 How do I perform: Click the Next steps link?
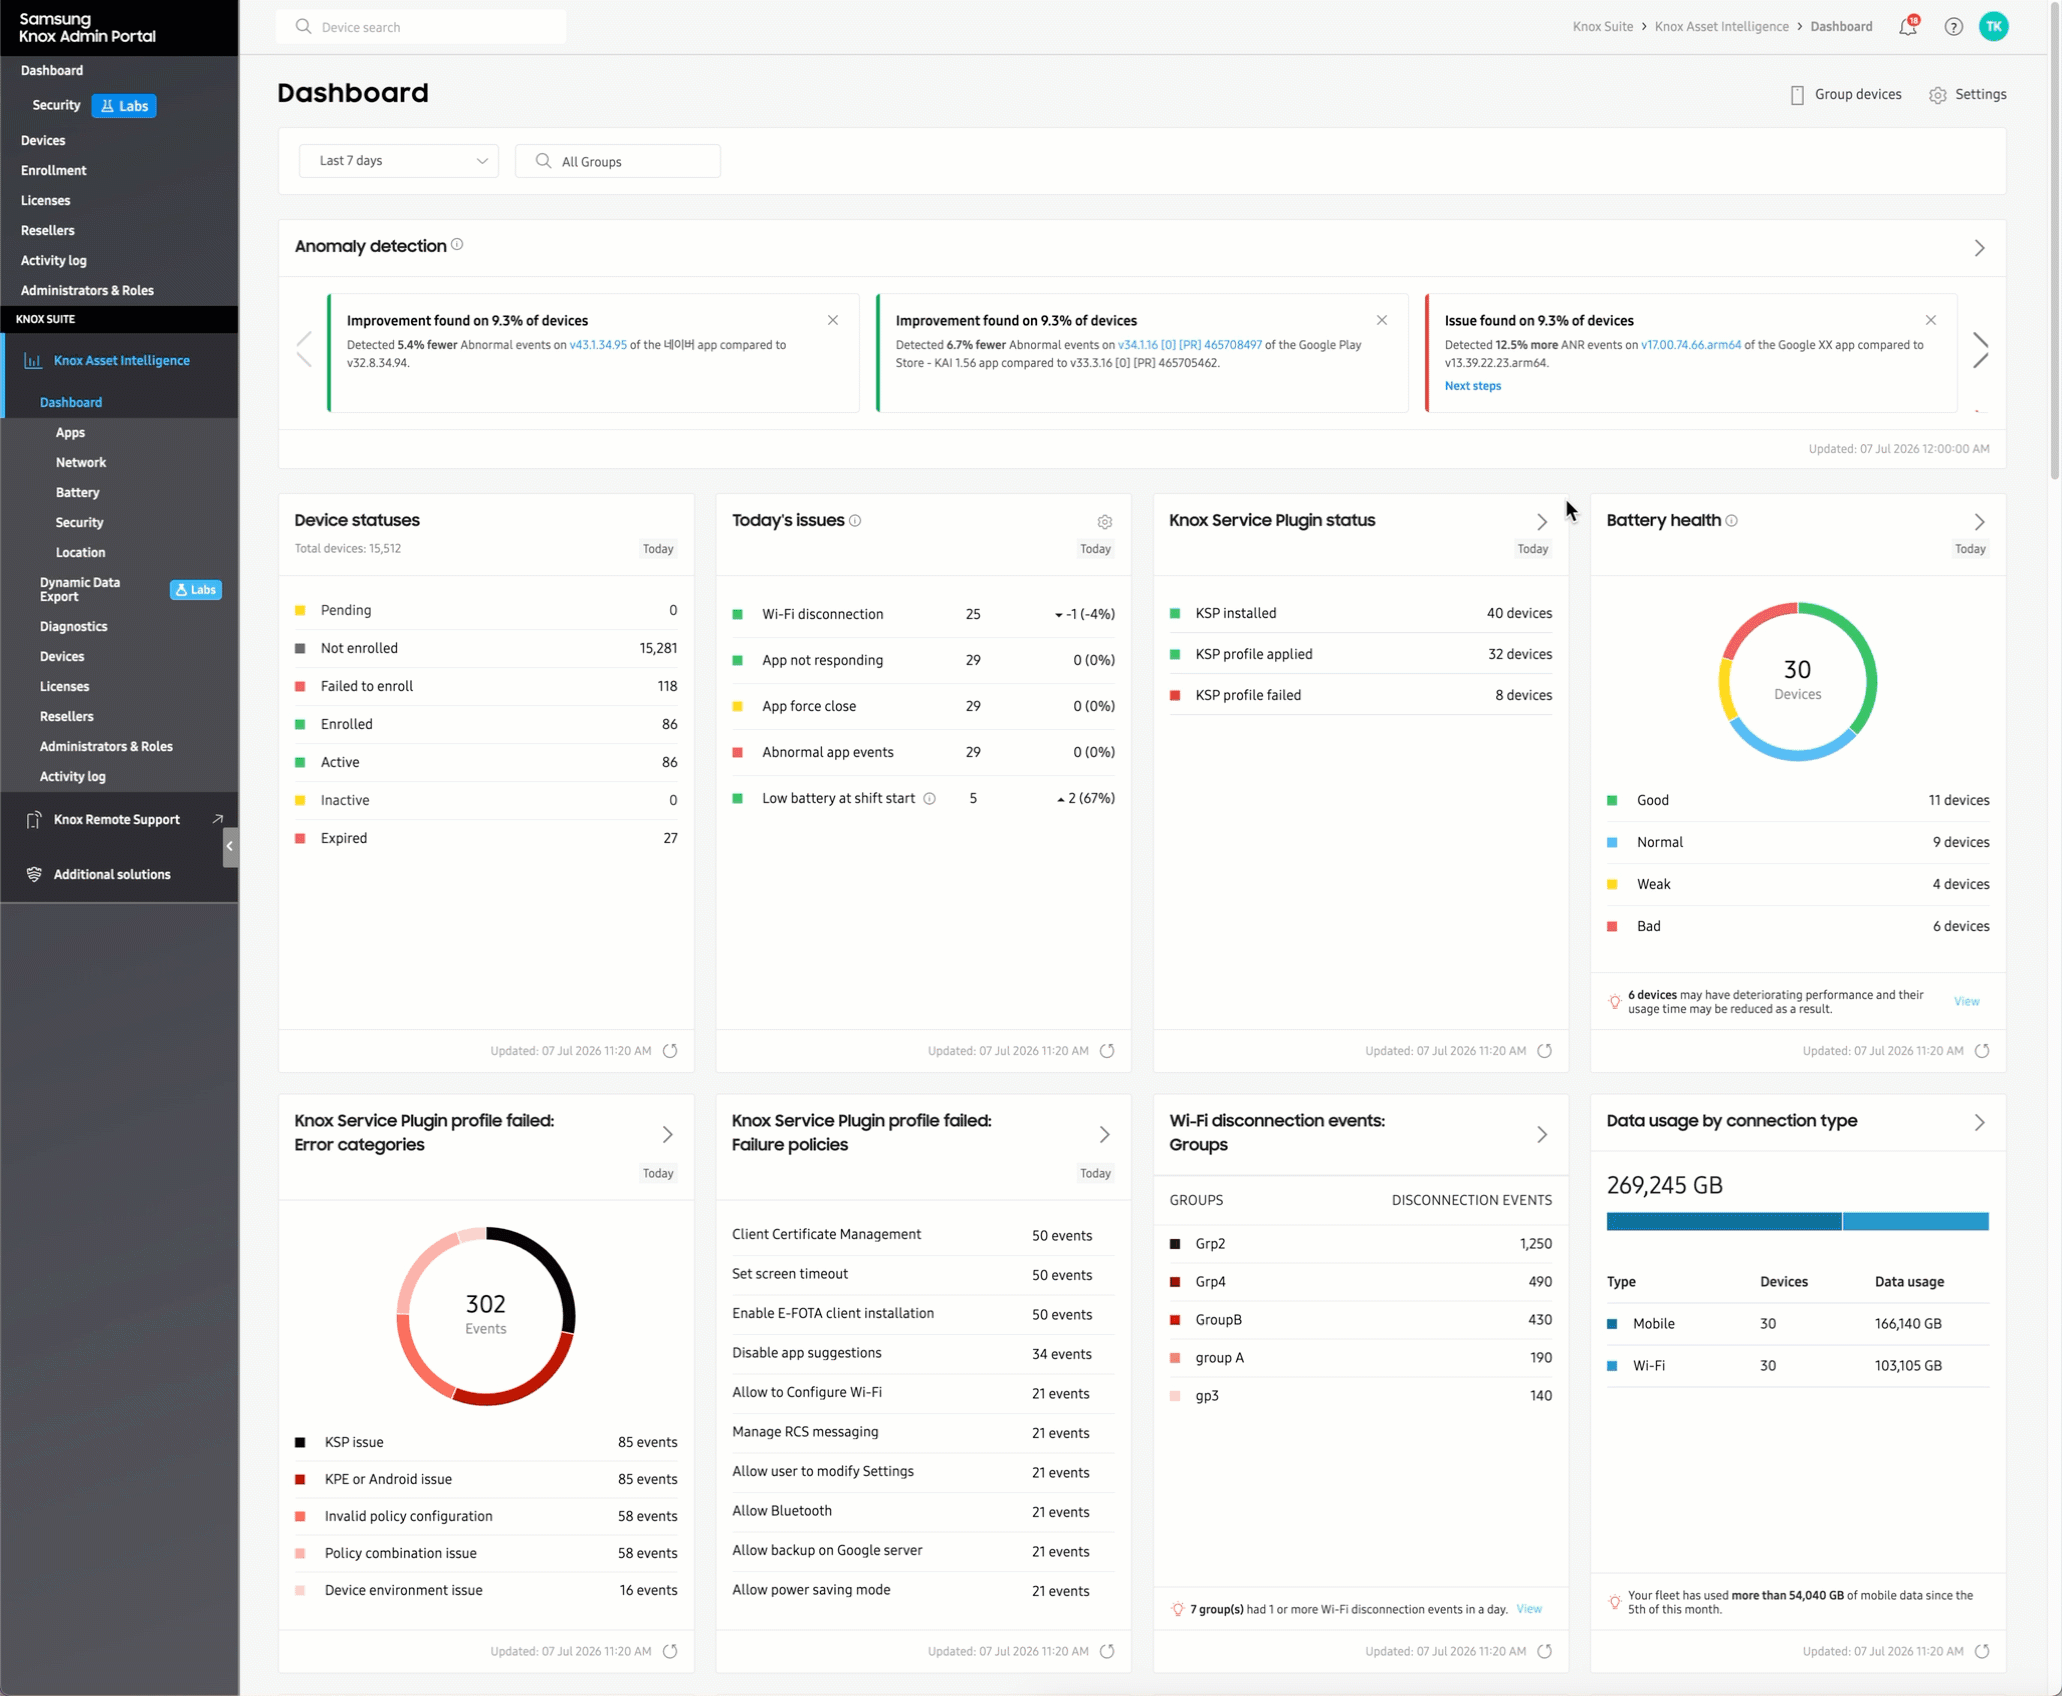point(1473,386)
